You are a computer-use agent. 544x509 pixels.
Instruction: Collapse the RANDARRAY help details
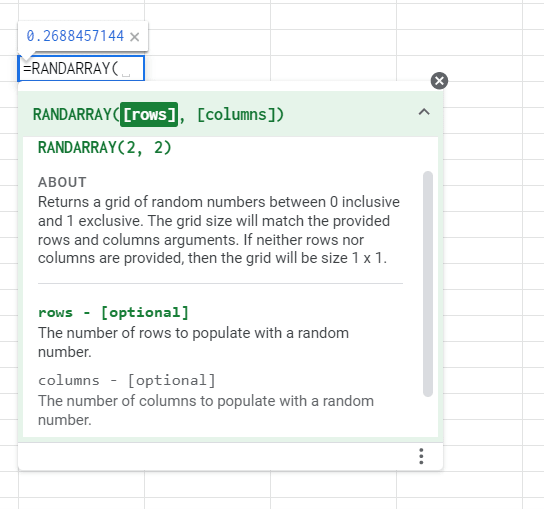(424, 112)
